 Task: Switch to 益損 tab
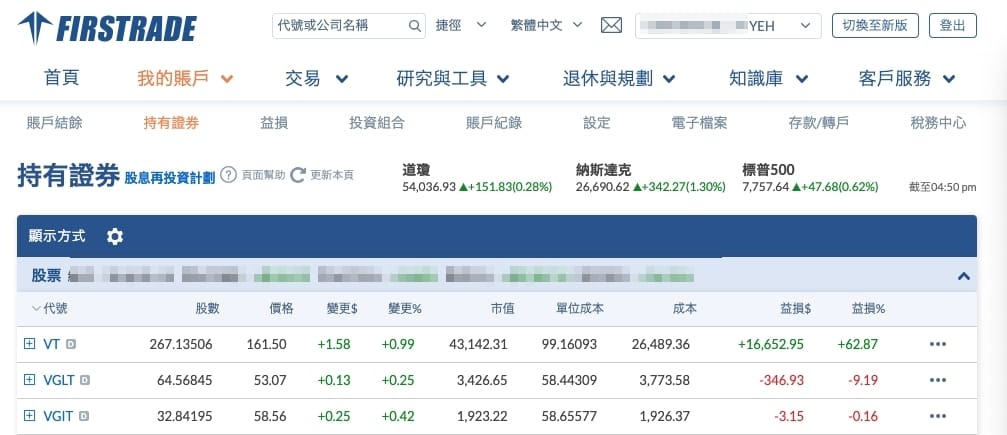click(274, 123)
